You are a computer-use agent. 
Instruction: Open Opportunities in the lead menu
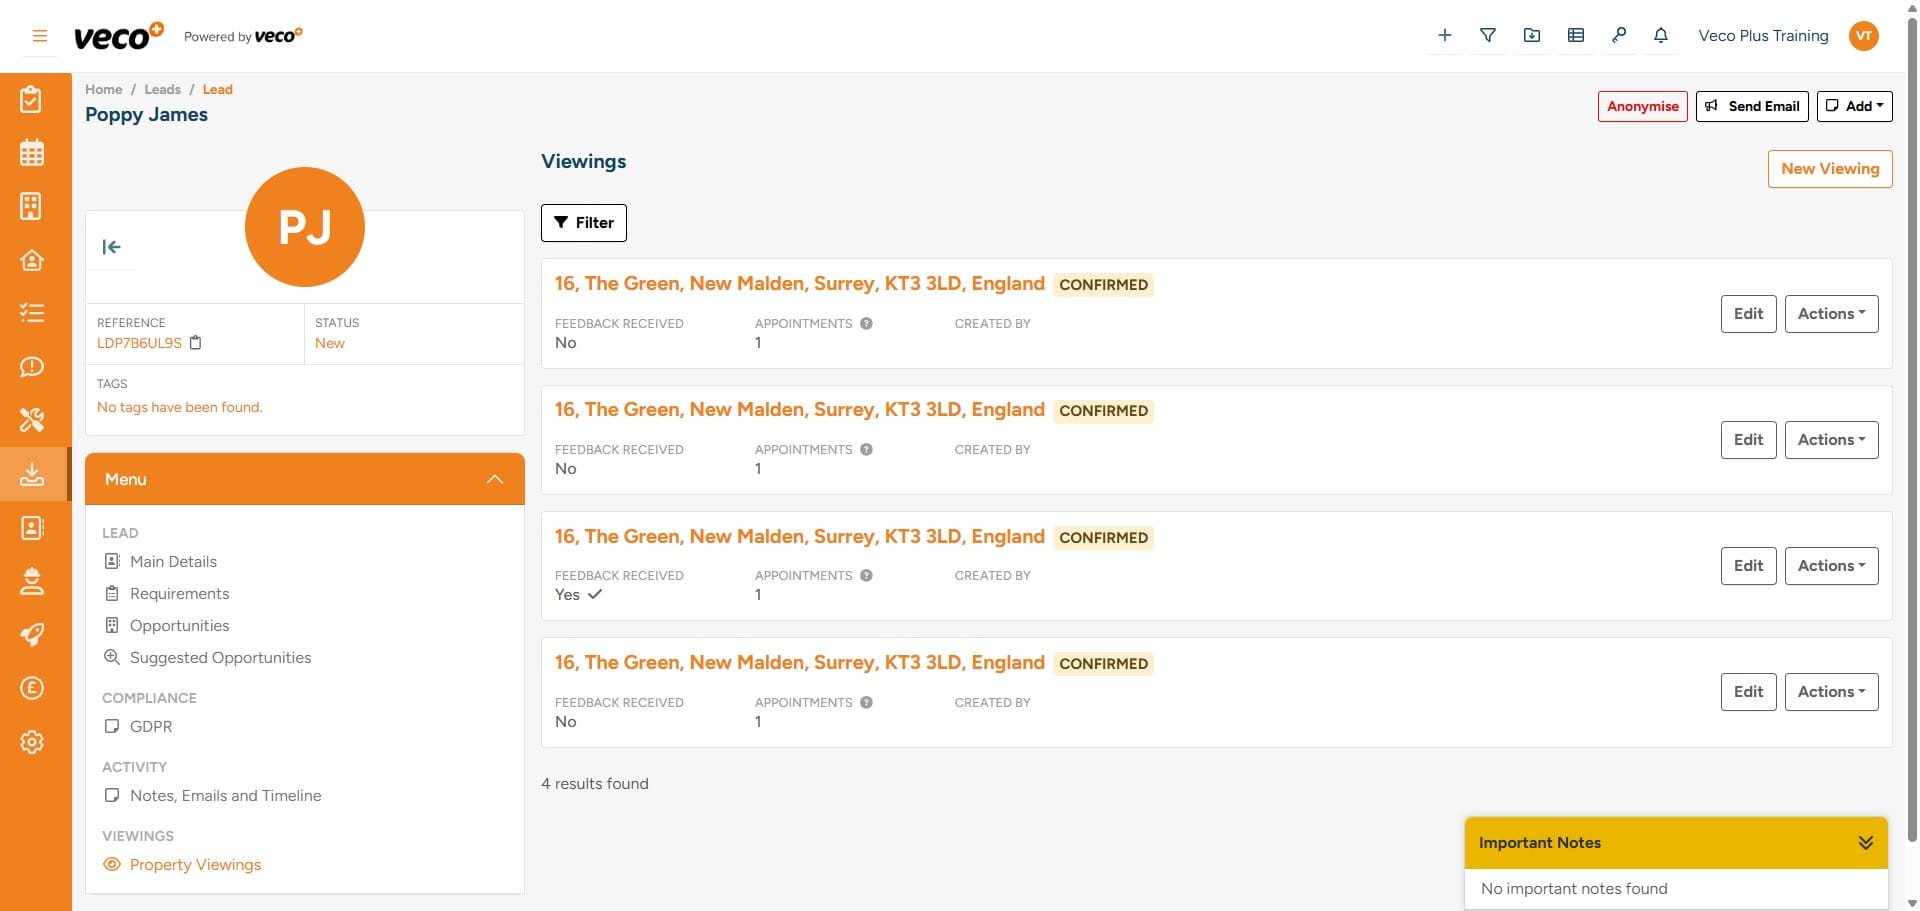point(179,626)
